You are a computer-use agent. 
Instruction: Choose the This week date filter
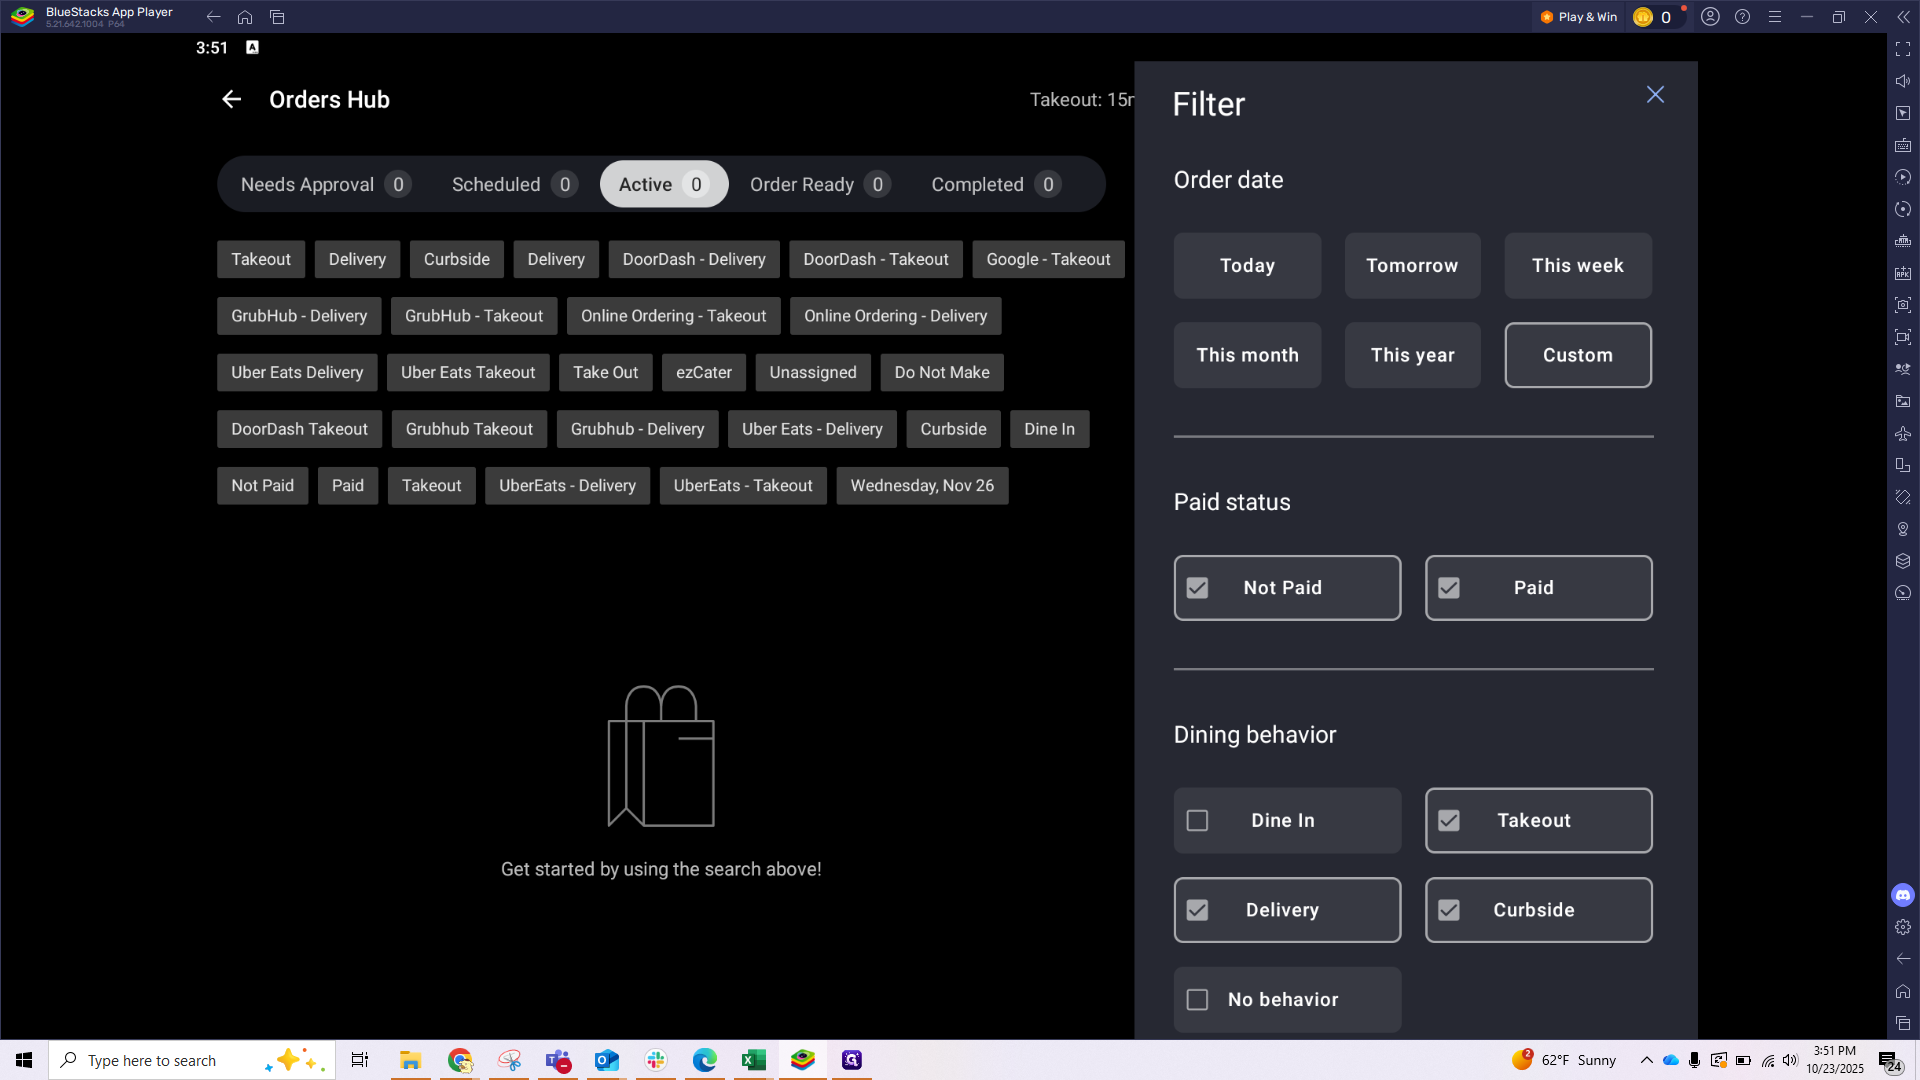[x=1577, y=266]
